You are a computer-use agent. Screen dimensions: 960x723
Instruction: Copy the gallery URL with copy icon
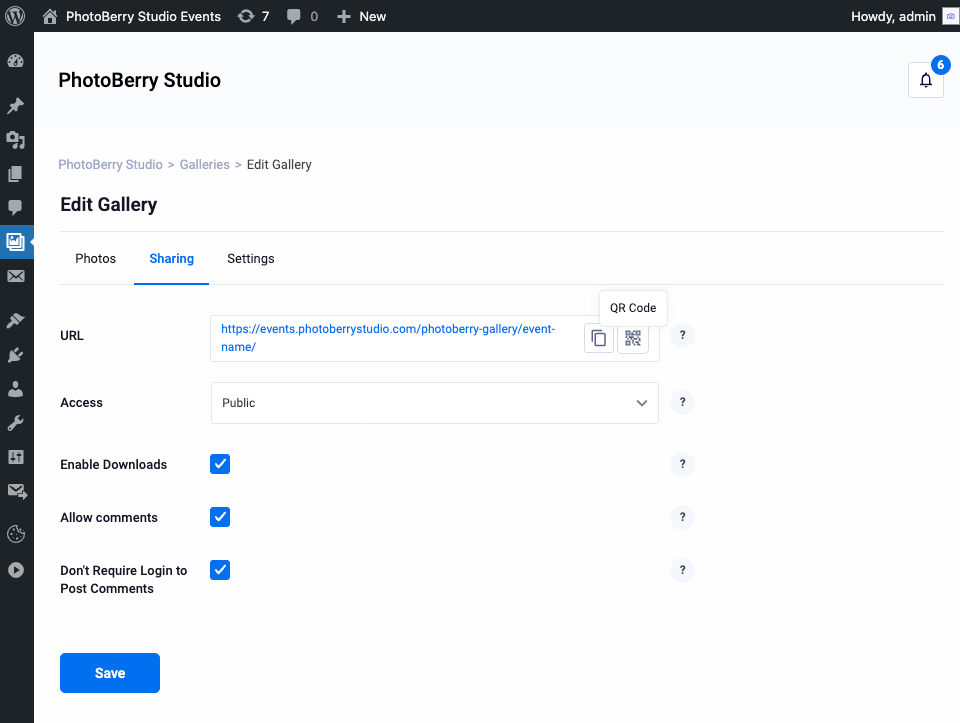click(x=598, y=338)
